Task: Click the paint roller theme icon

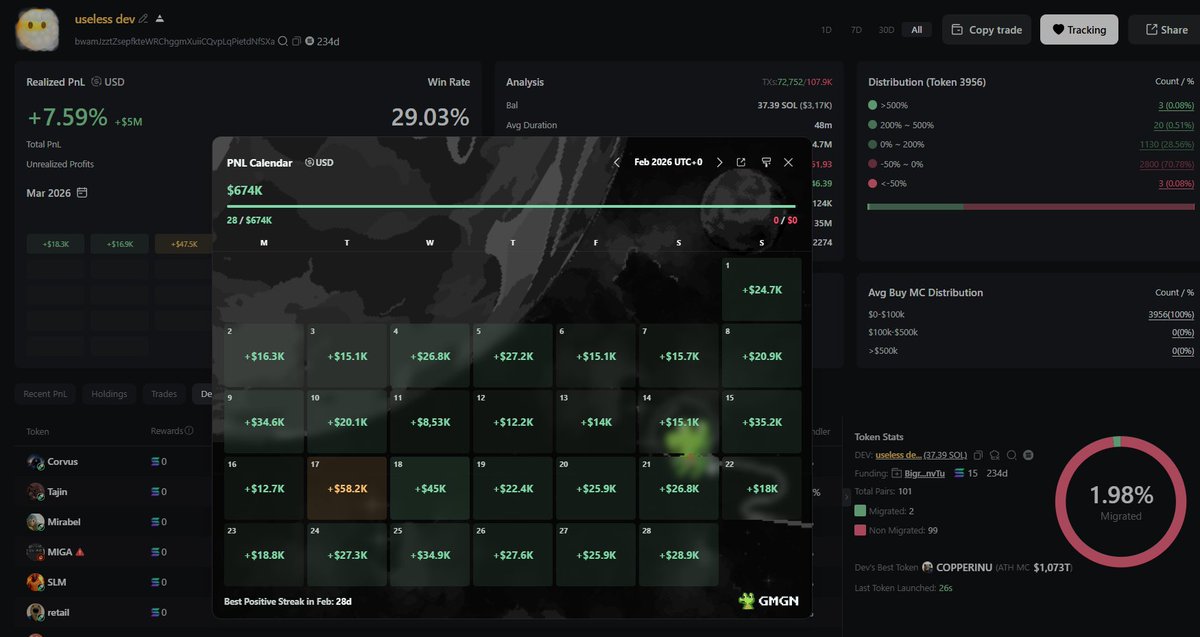Action: [766, 162]
